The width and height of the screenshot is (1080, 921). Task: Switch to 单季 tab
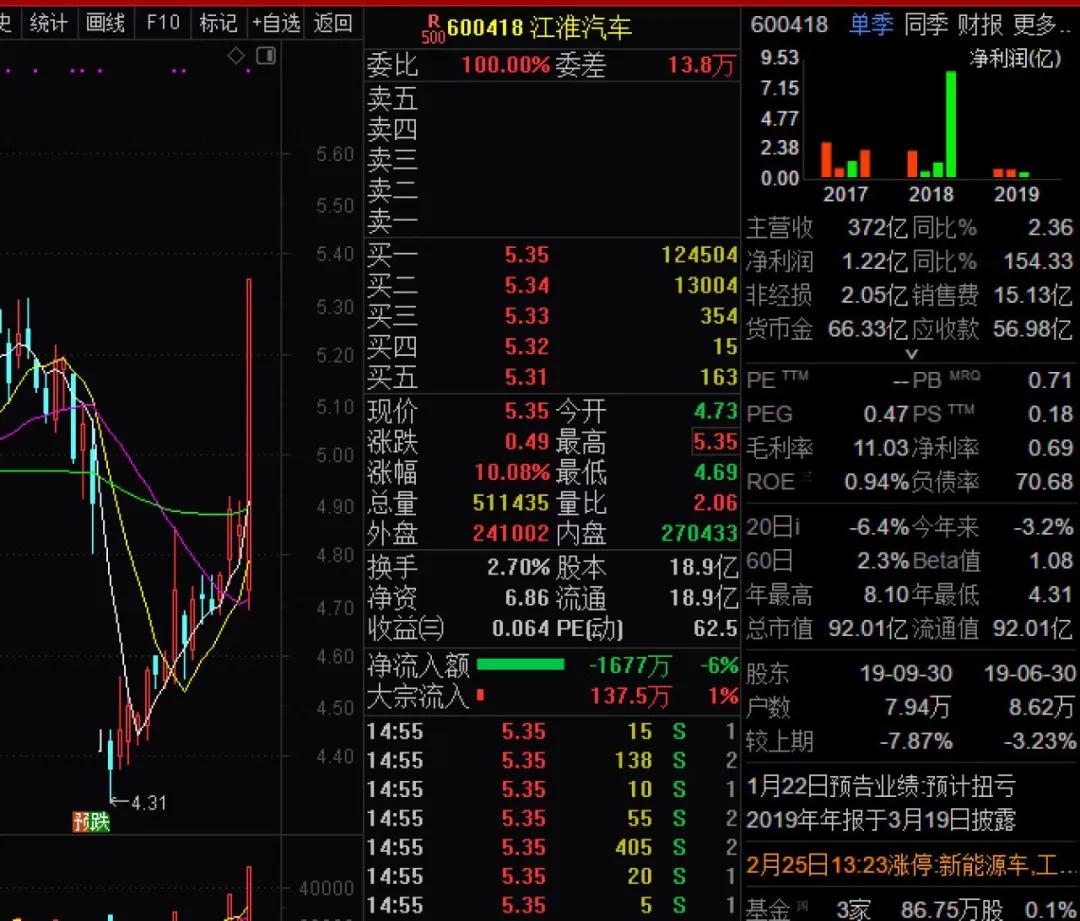tap(871, 25)
